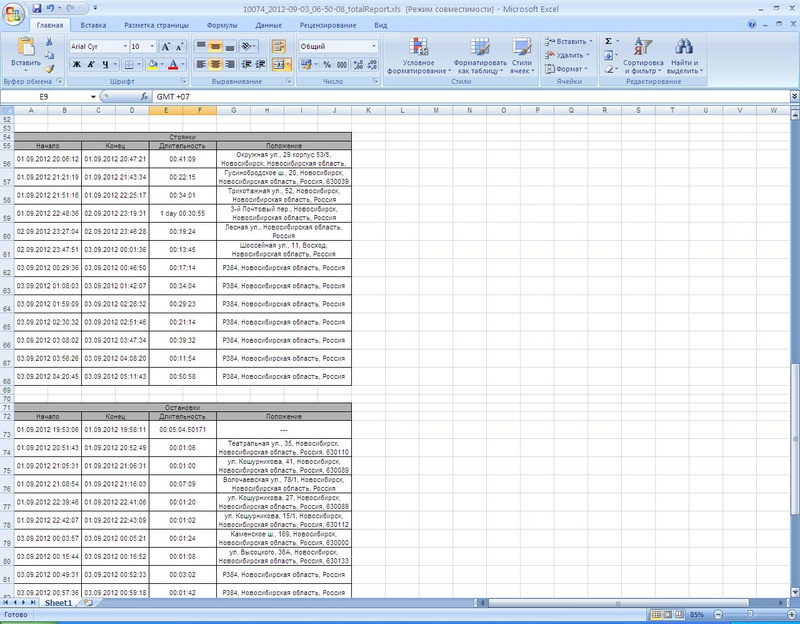This screenshot has height=624, width=800.
Task: Click the Формат cells button
Action: (x=570, y=69)
